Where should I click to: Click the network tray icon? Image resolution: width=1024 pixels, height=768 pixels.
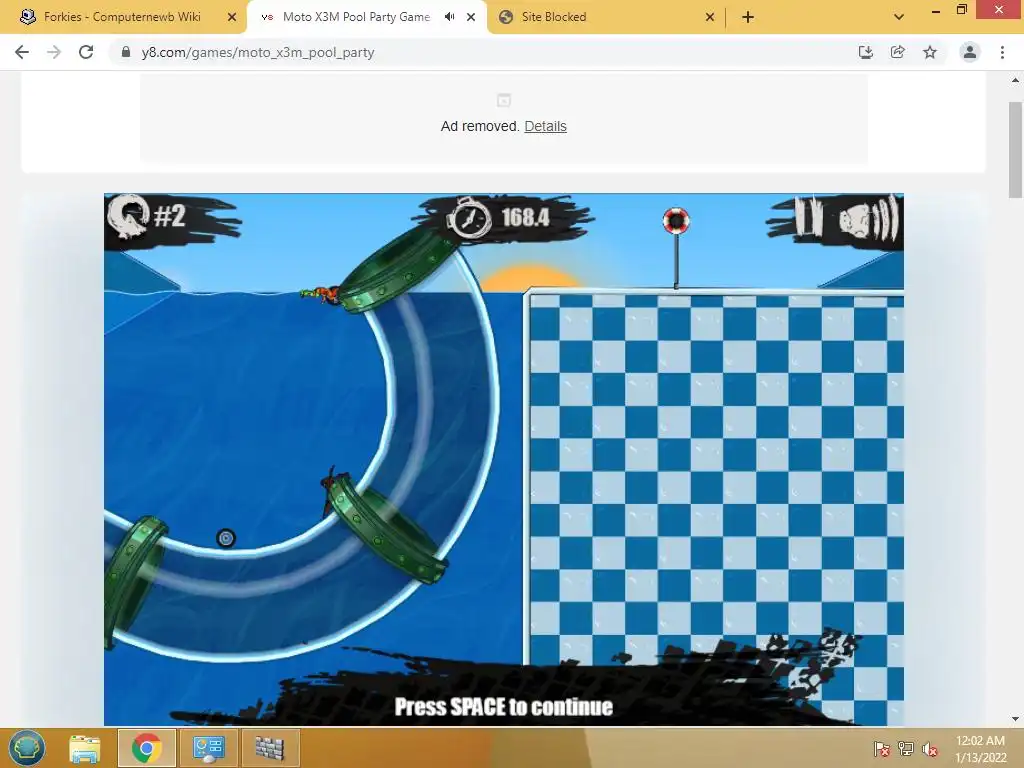click(906, 749)
